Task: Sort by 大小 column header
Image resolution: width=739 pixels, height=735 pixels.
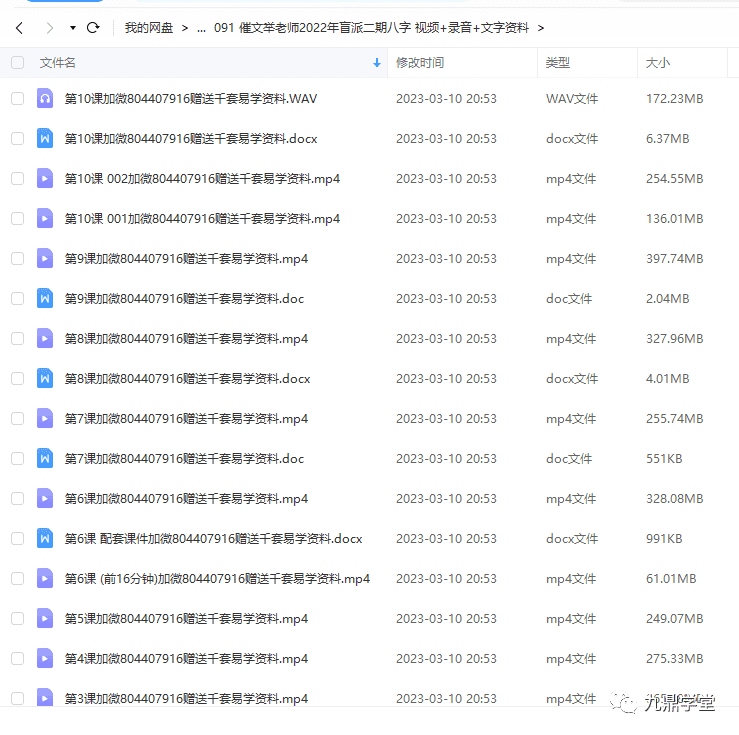Action: pyautogui.click(x=658, y=63)
